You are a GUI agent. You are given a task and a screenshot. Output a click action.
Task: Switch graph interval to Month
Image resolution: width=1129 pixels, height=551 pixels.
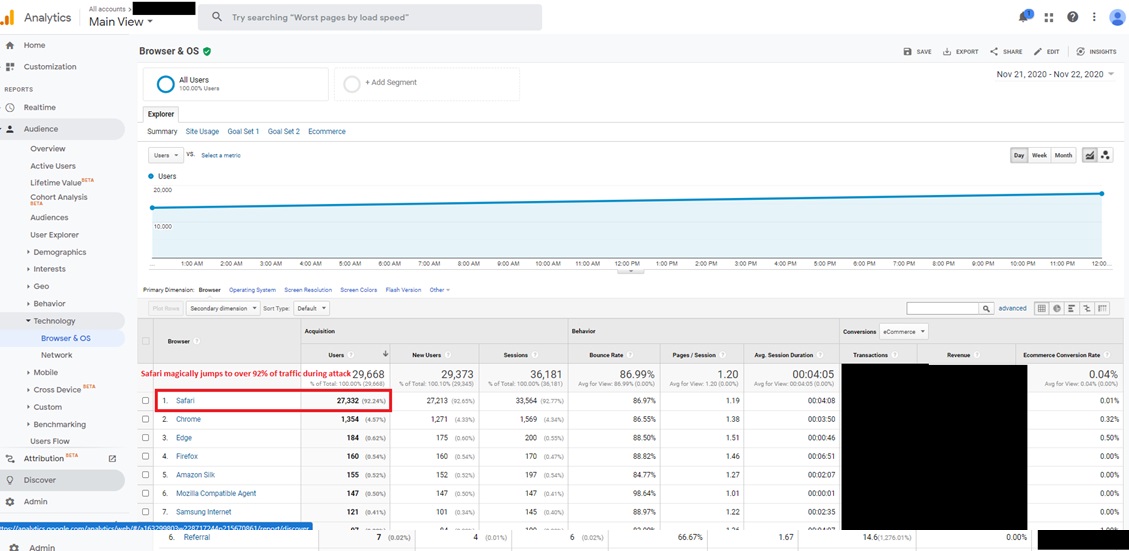[x=1063, y=155]
